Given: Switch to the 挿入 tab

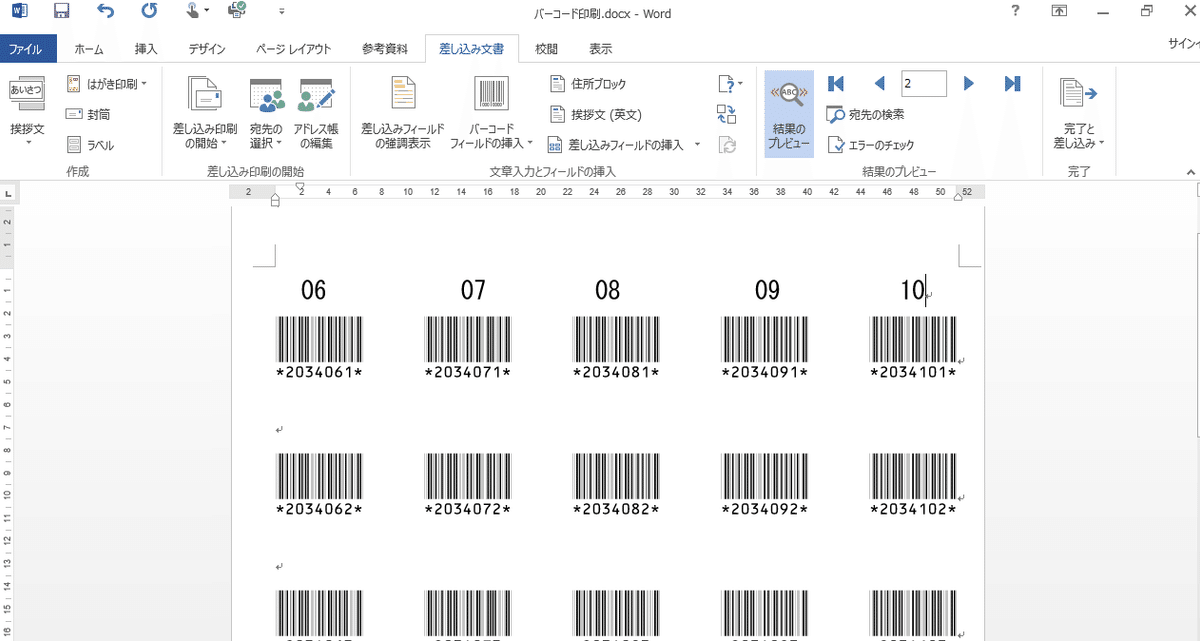Looking at the screenshot, I should click(146, 48).
